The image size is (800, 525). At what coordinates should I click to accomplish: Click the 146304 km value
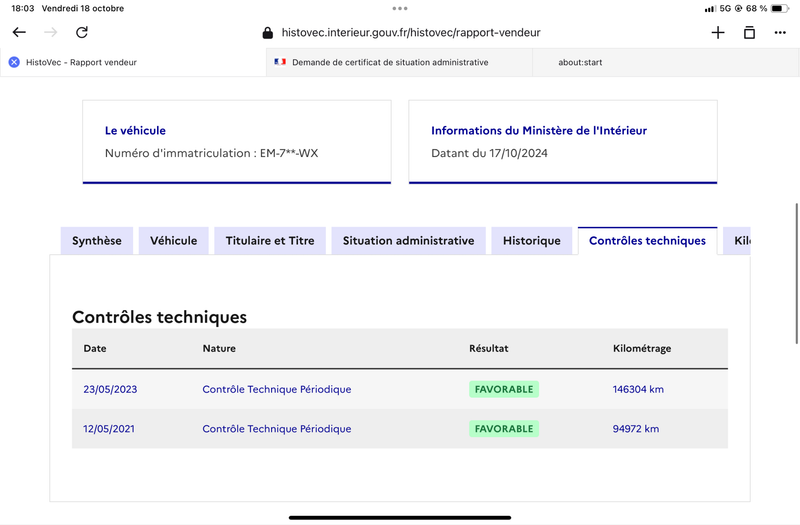[x=638, y=389]
